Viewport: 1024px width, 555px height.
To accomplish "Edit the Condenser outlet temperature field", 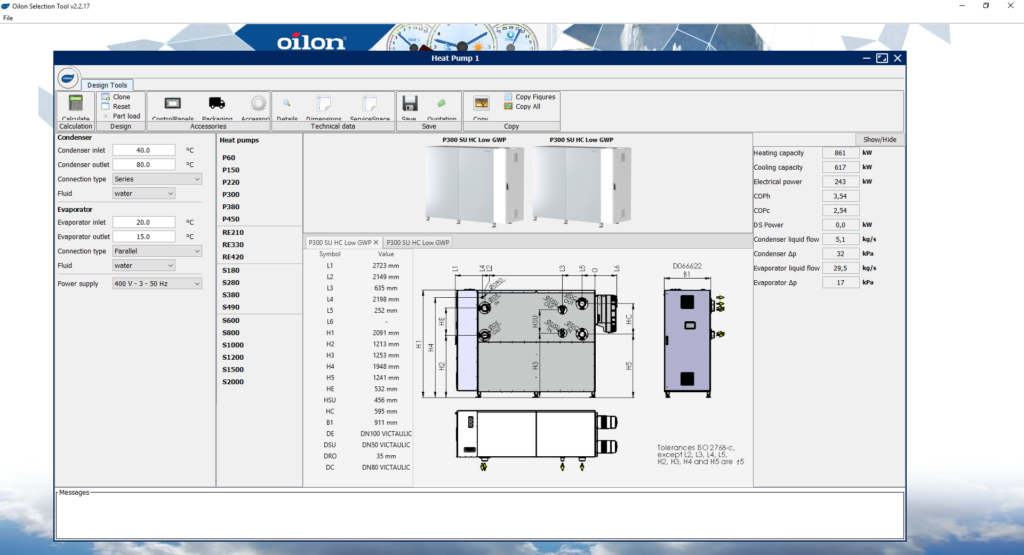I will coord(144,165).
